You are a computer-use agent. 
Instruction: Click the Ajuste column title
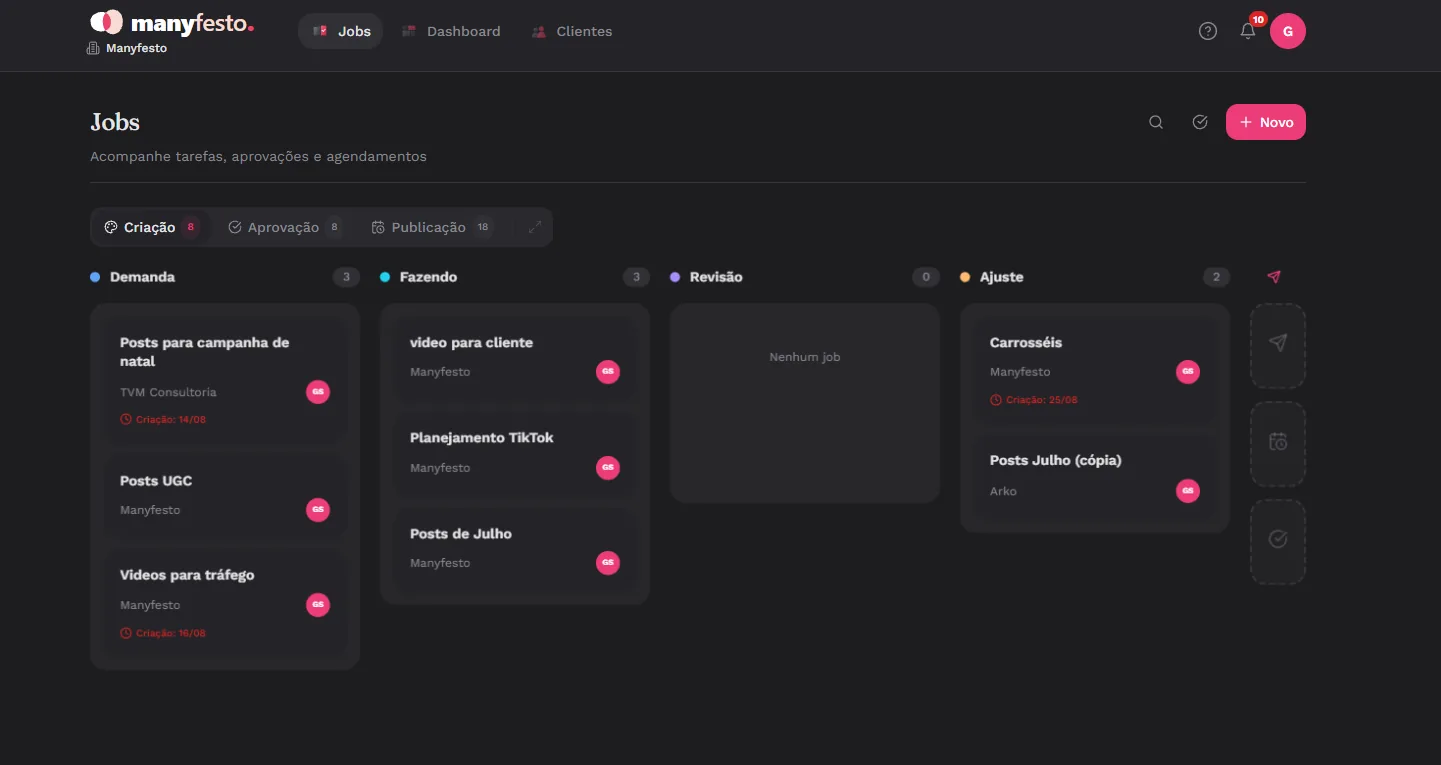click(1001, 277)
